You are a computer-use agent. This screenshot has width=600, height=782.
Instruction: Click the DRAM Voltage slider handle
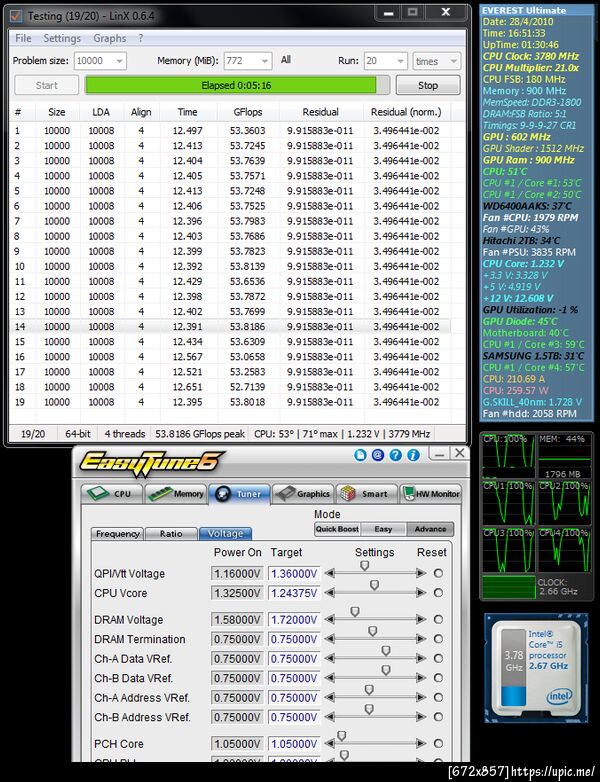point(355,612)
